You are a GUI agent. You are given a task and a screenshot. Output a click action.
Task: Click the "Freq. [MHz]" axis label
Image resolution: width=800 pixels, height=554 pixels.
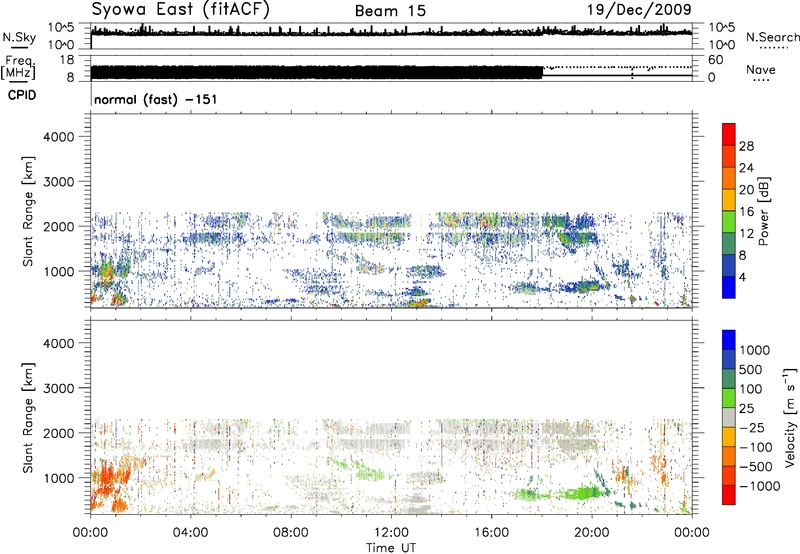point(19,67)
